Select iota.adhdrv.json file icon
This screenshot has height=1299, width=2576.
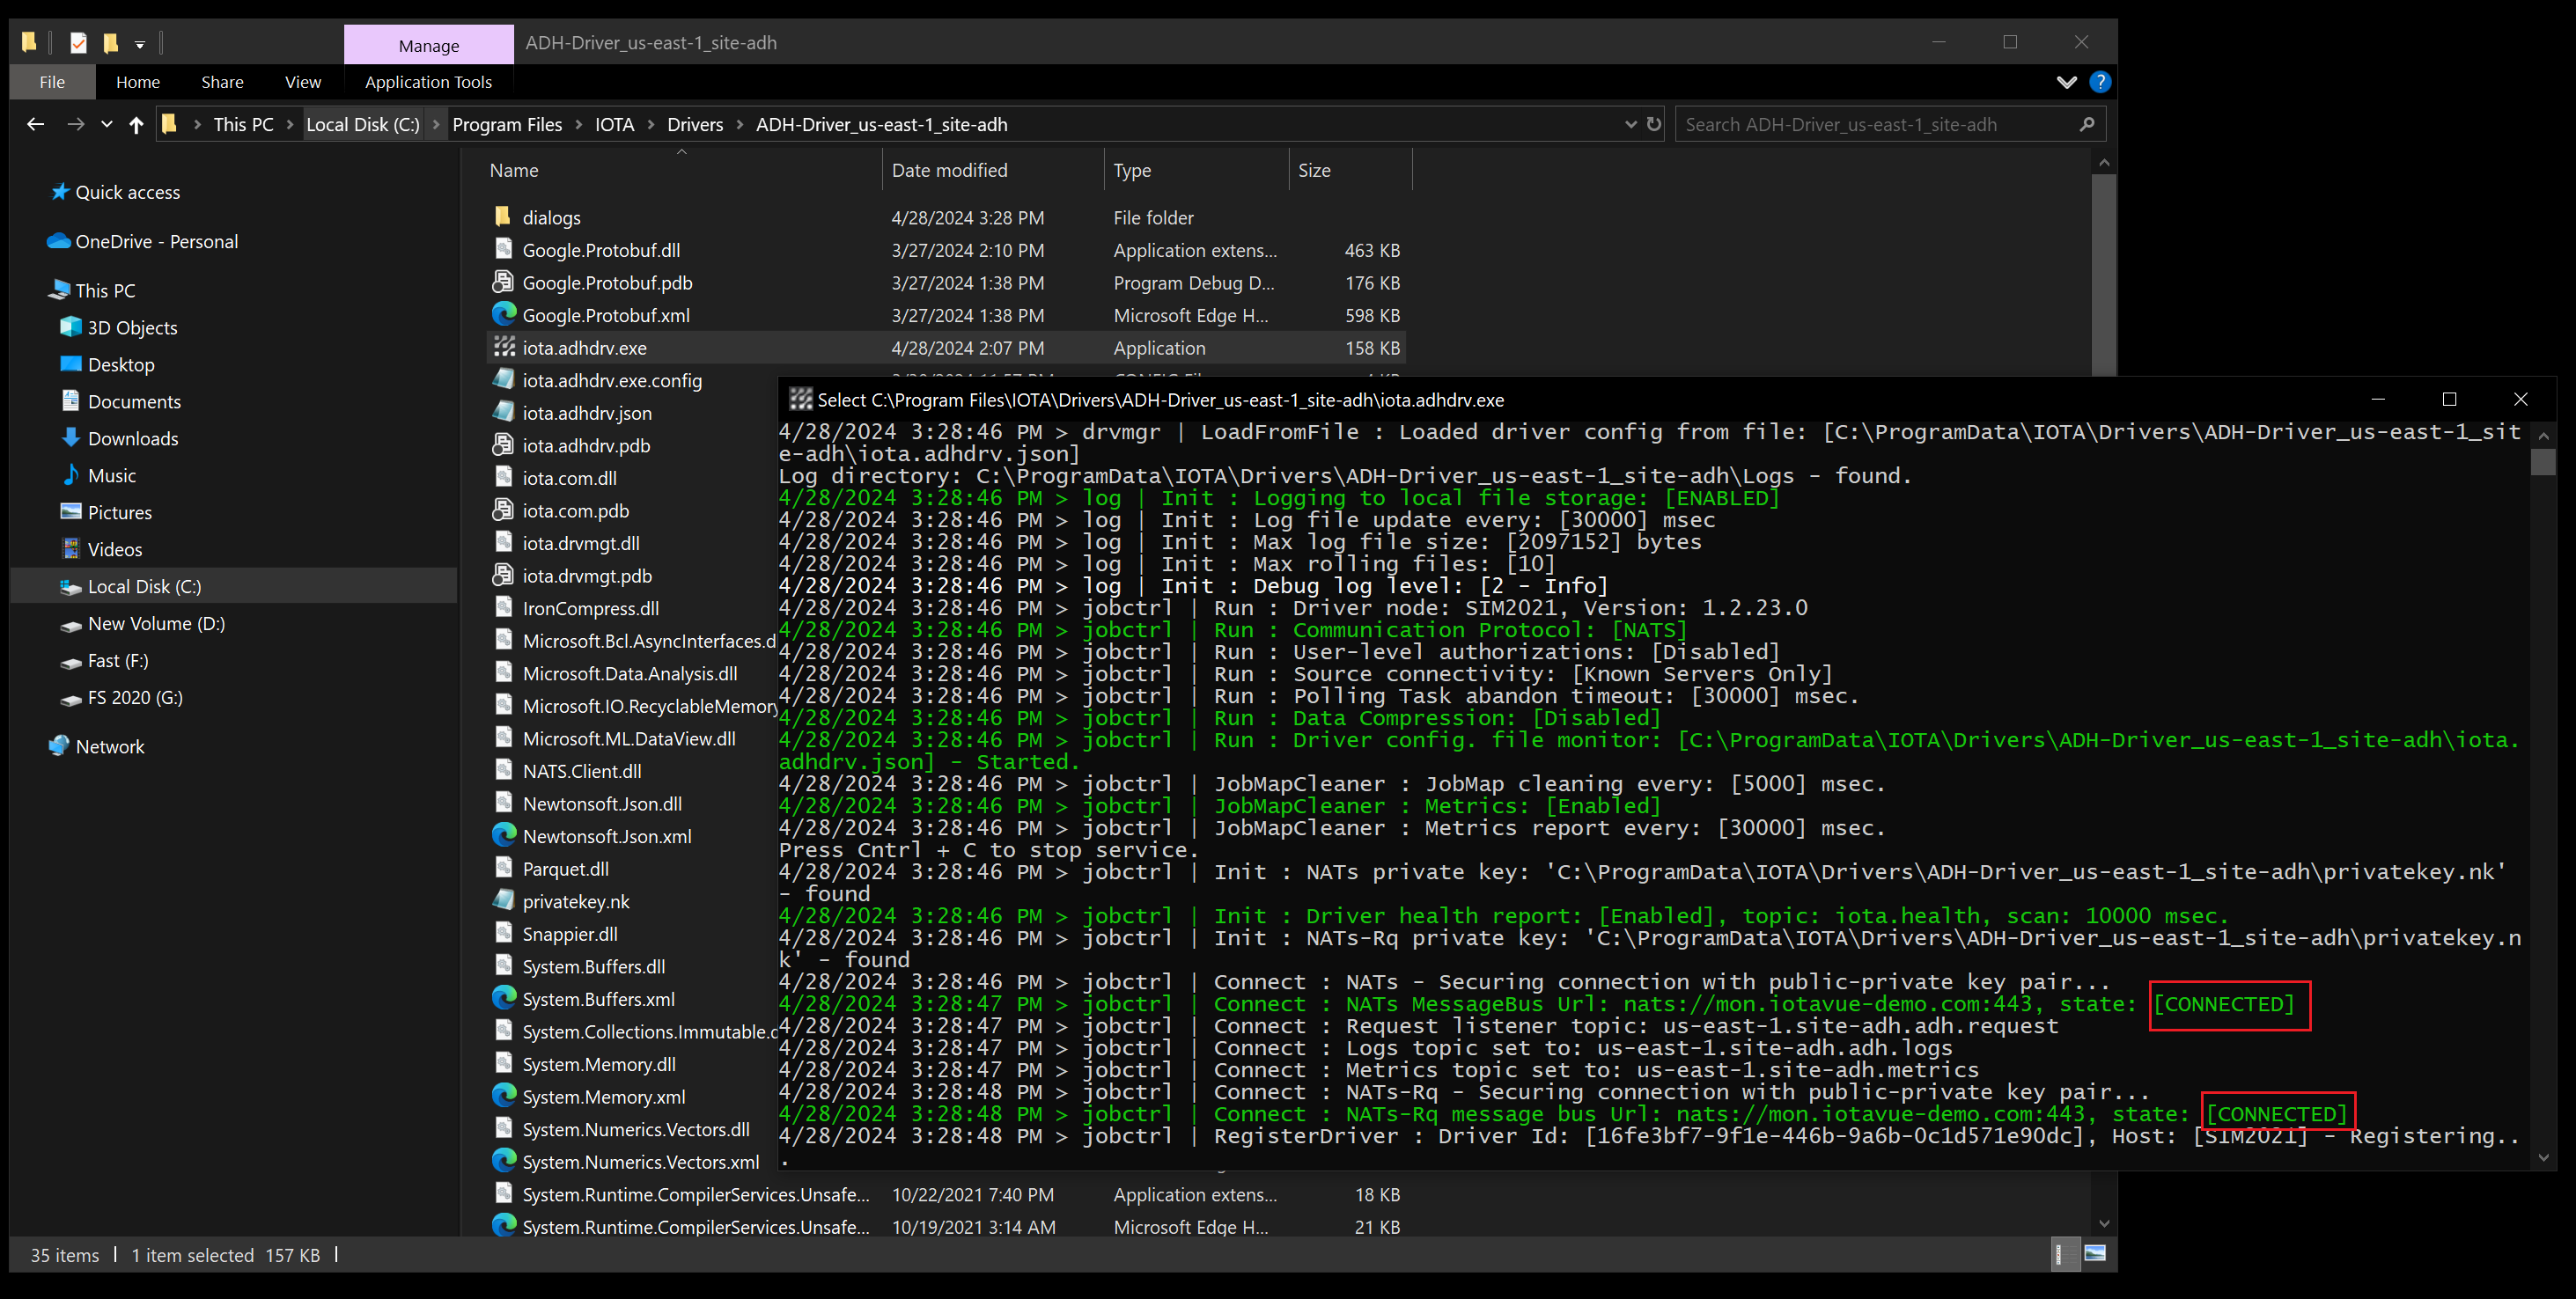(x=504, y=412)
